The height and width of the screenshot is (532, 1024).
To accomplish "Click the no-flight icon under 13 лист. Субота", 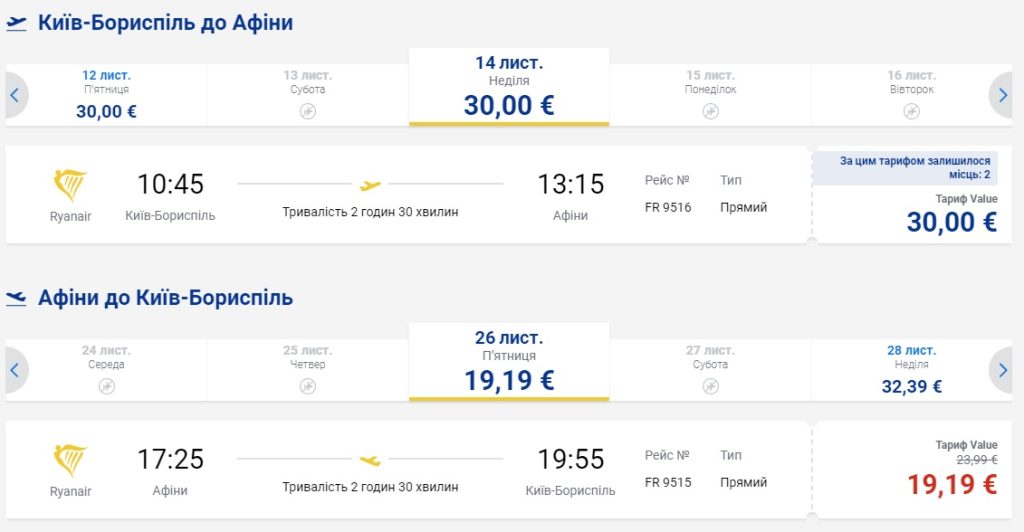I will click(307, 111).
